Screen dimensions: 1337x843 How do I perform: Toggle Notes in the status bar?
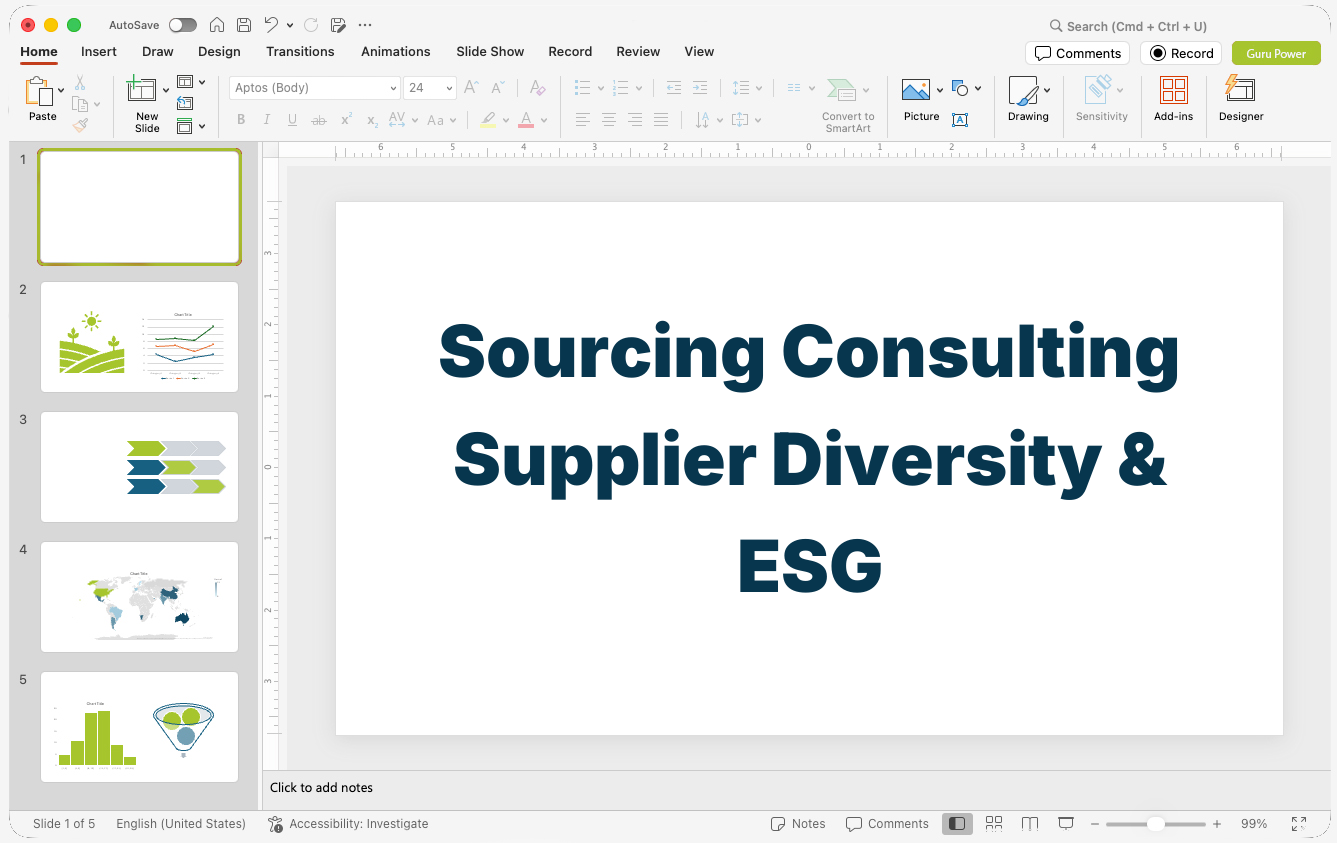tap(798, 824)
